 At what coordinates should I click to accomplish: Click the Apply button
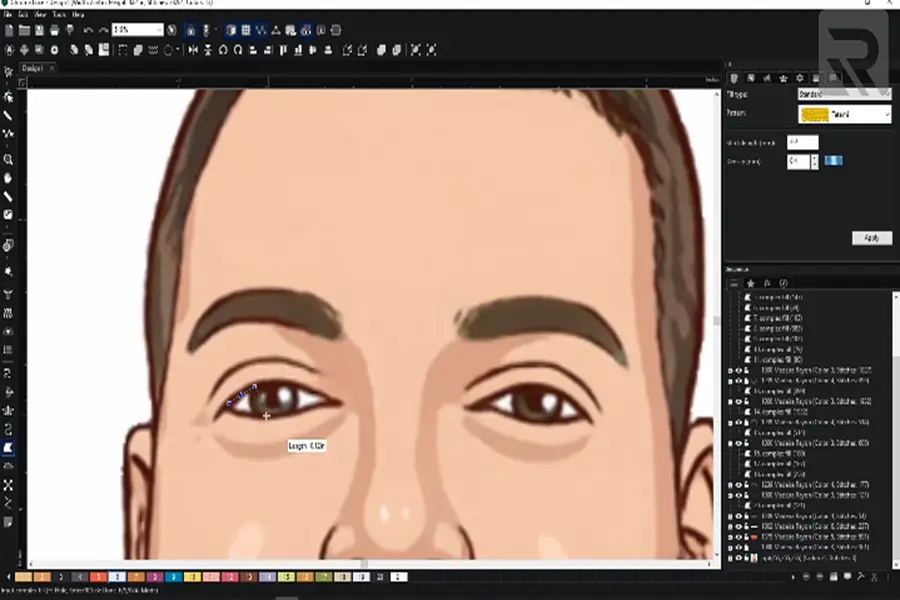click(872, 238)
